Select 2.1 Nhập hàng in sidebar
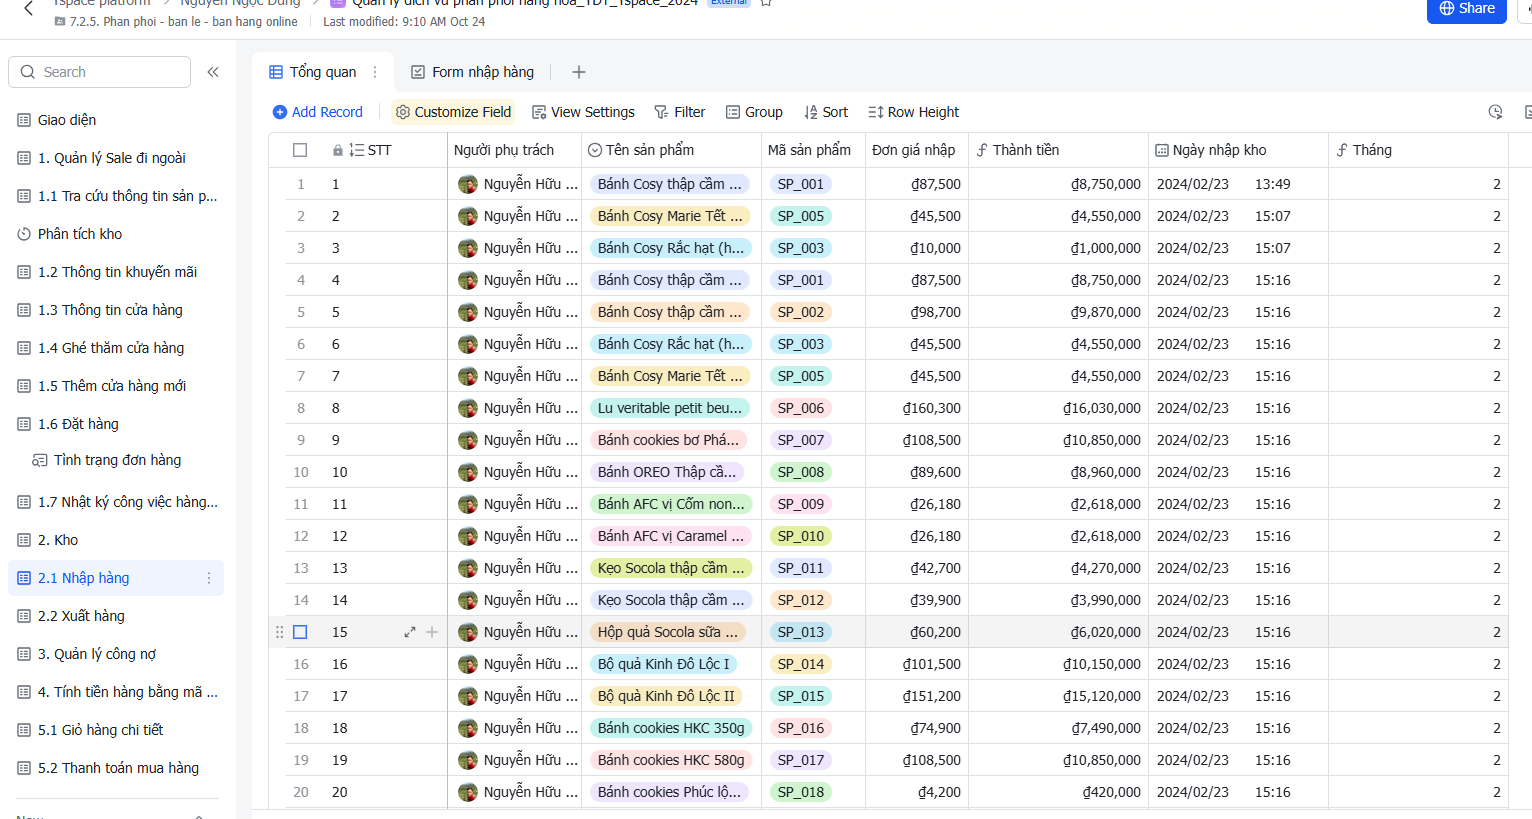Viewport: 1532px width, 819px height. 116,578
